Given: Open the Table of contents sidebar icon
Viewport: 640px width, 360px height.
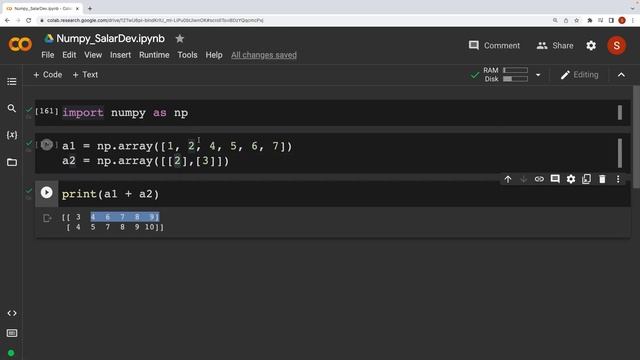Looking at the screenshot, I should [x=12, y=82].
